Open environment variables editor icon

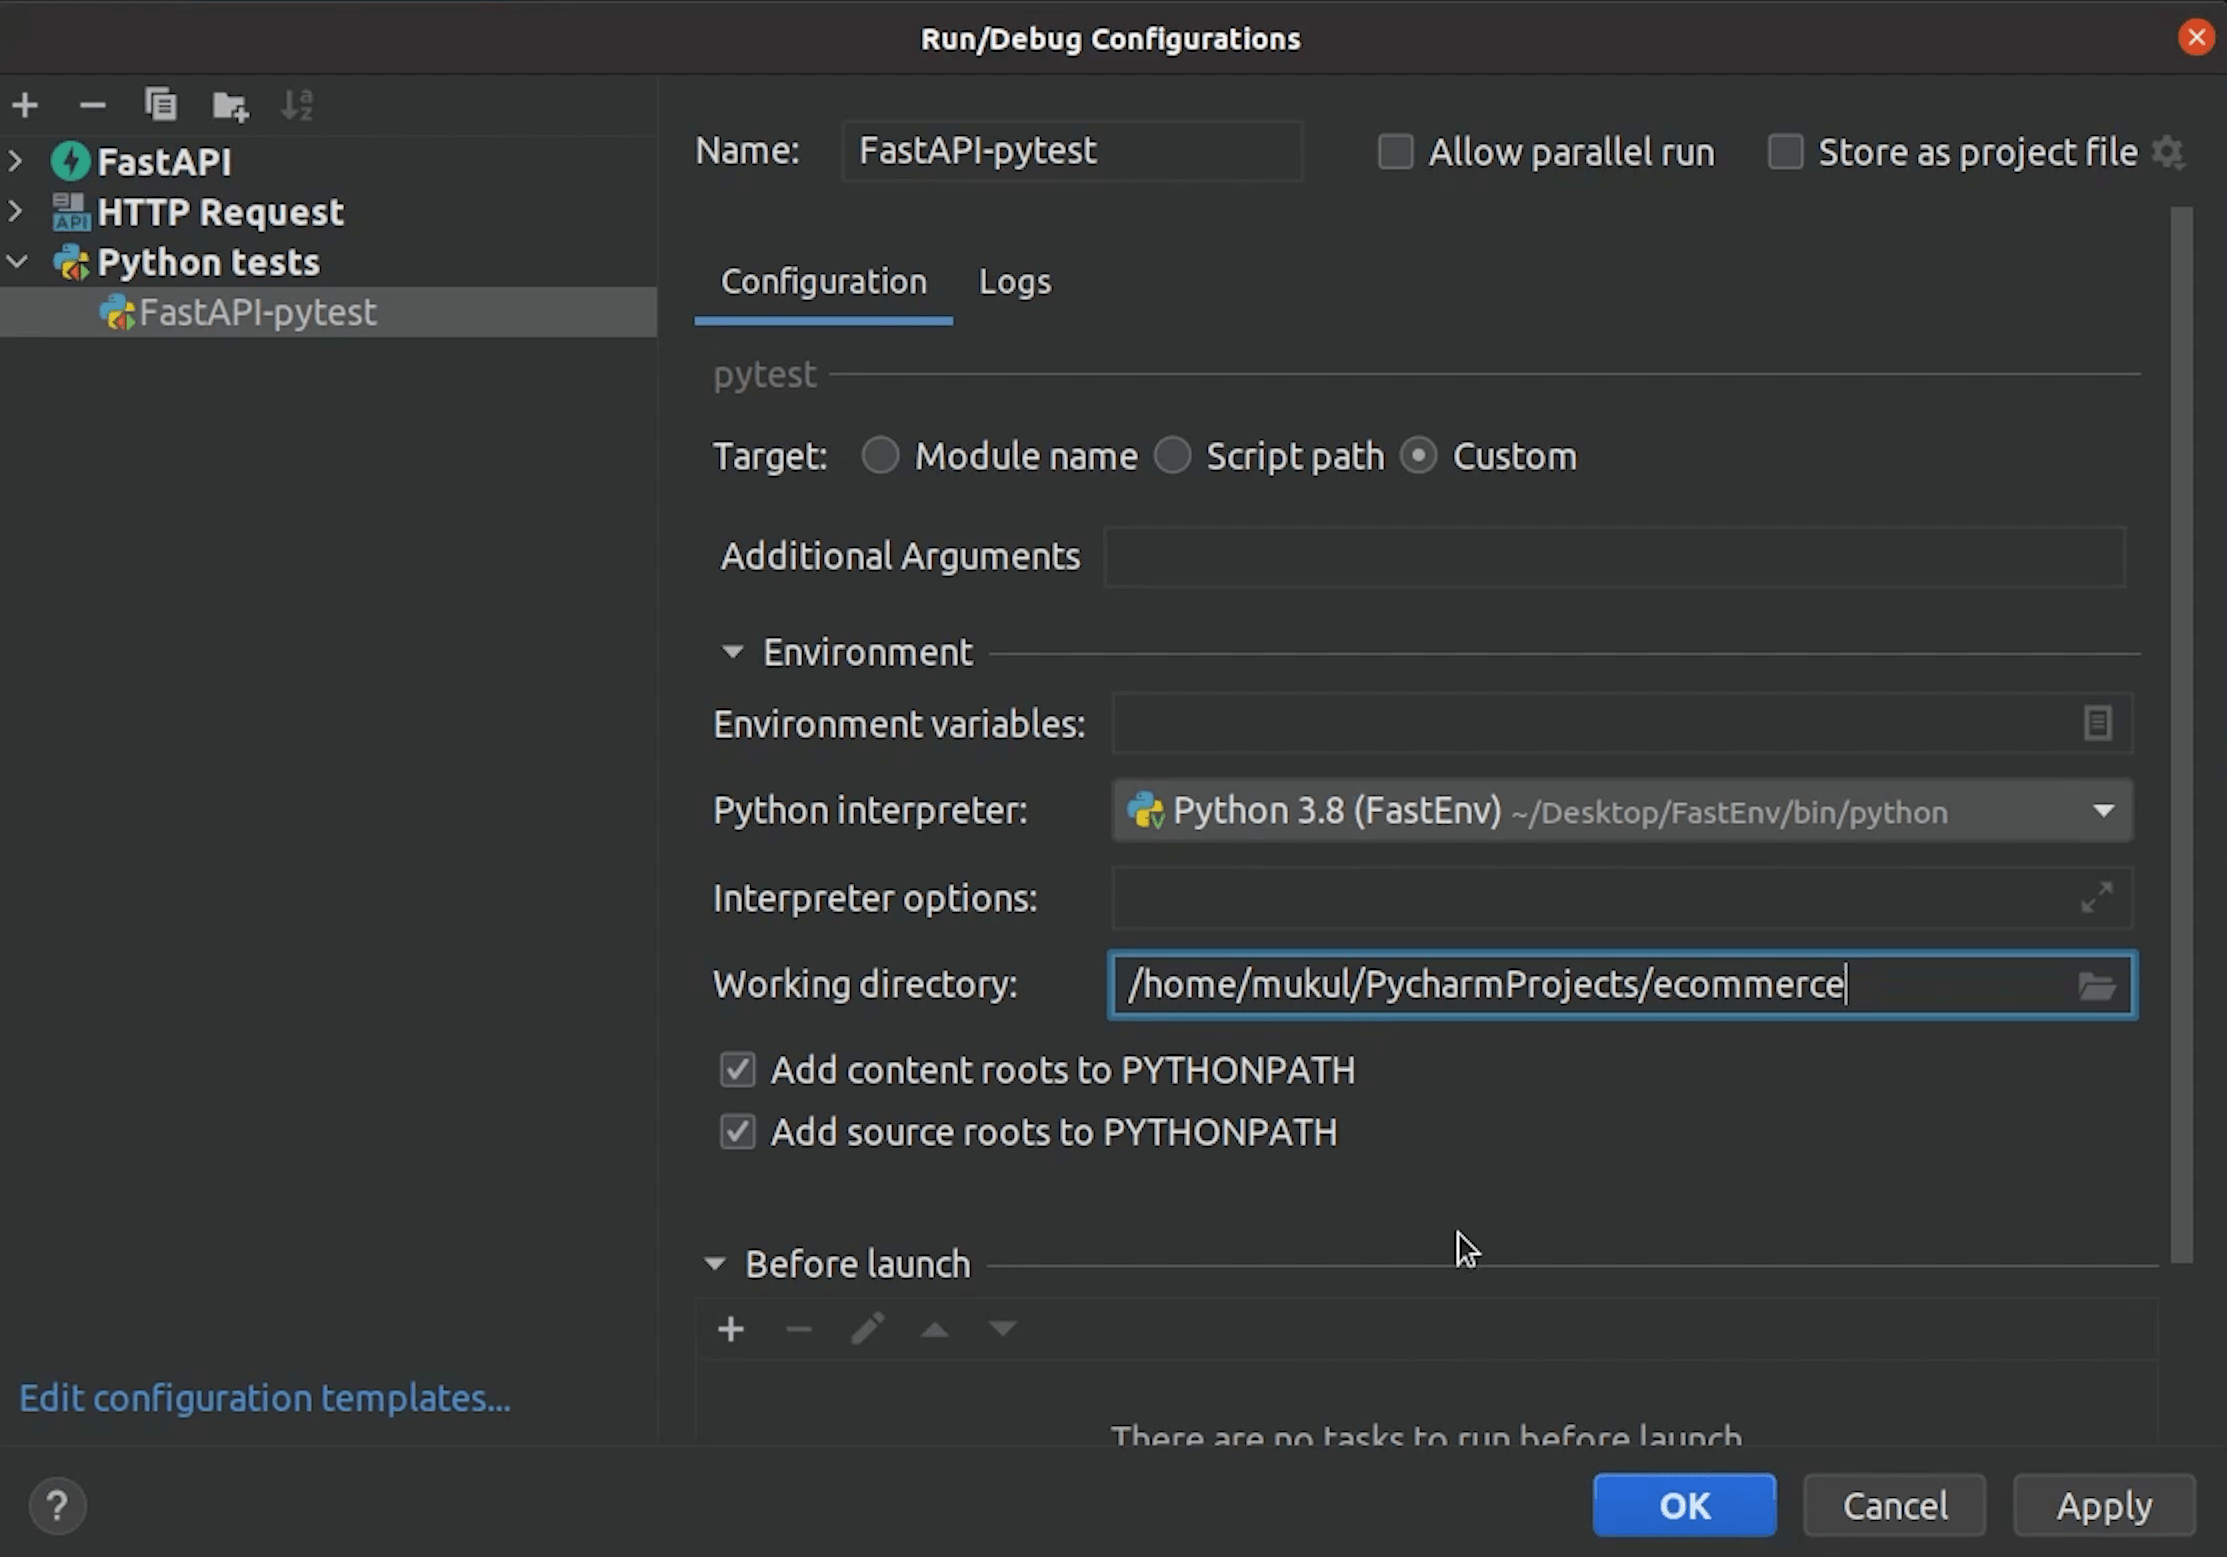tap(2097, 723)
